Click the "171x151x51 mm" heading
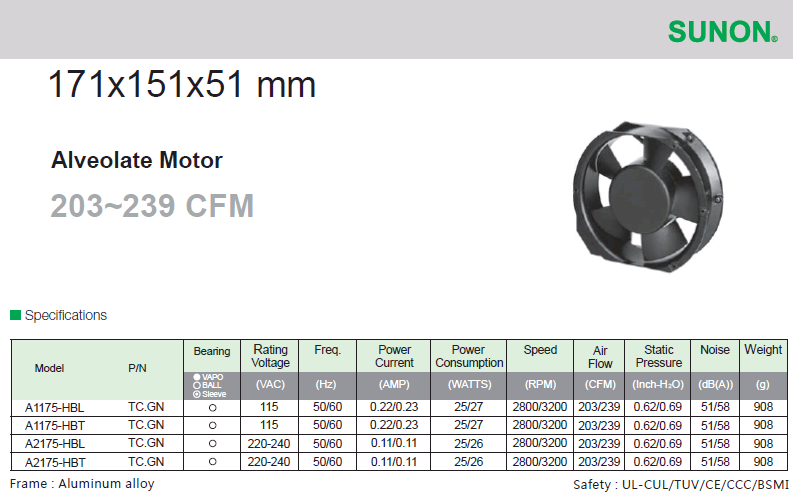This screenshot has width=793, height=502. coord(182,84)
